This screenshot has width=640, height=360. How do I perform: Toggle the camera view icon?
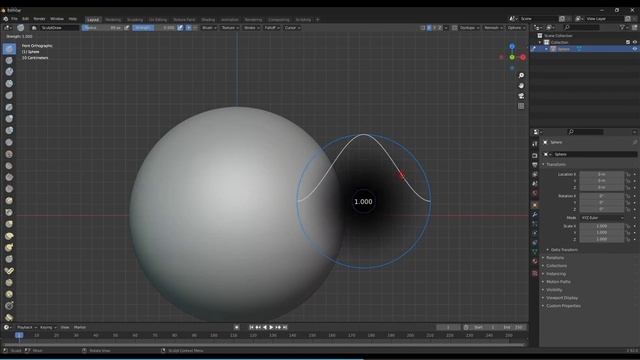tap(521, 96)
